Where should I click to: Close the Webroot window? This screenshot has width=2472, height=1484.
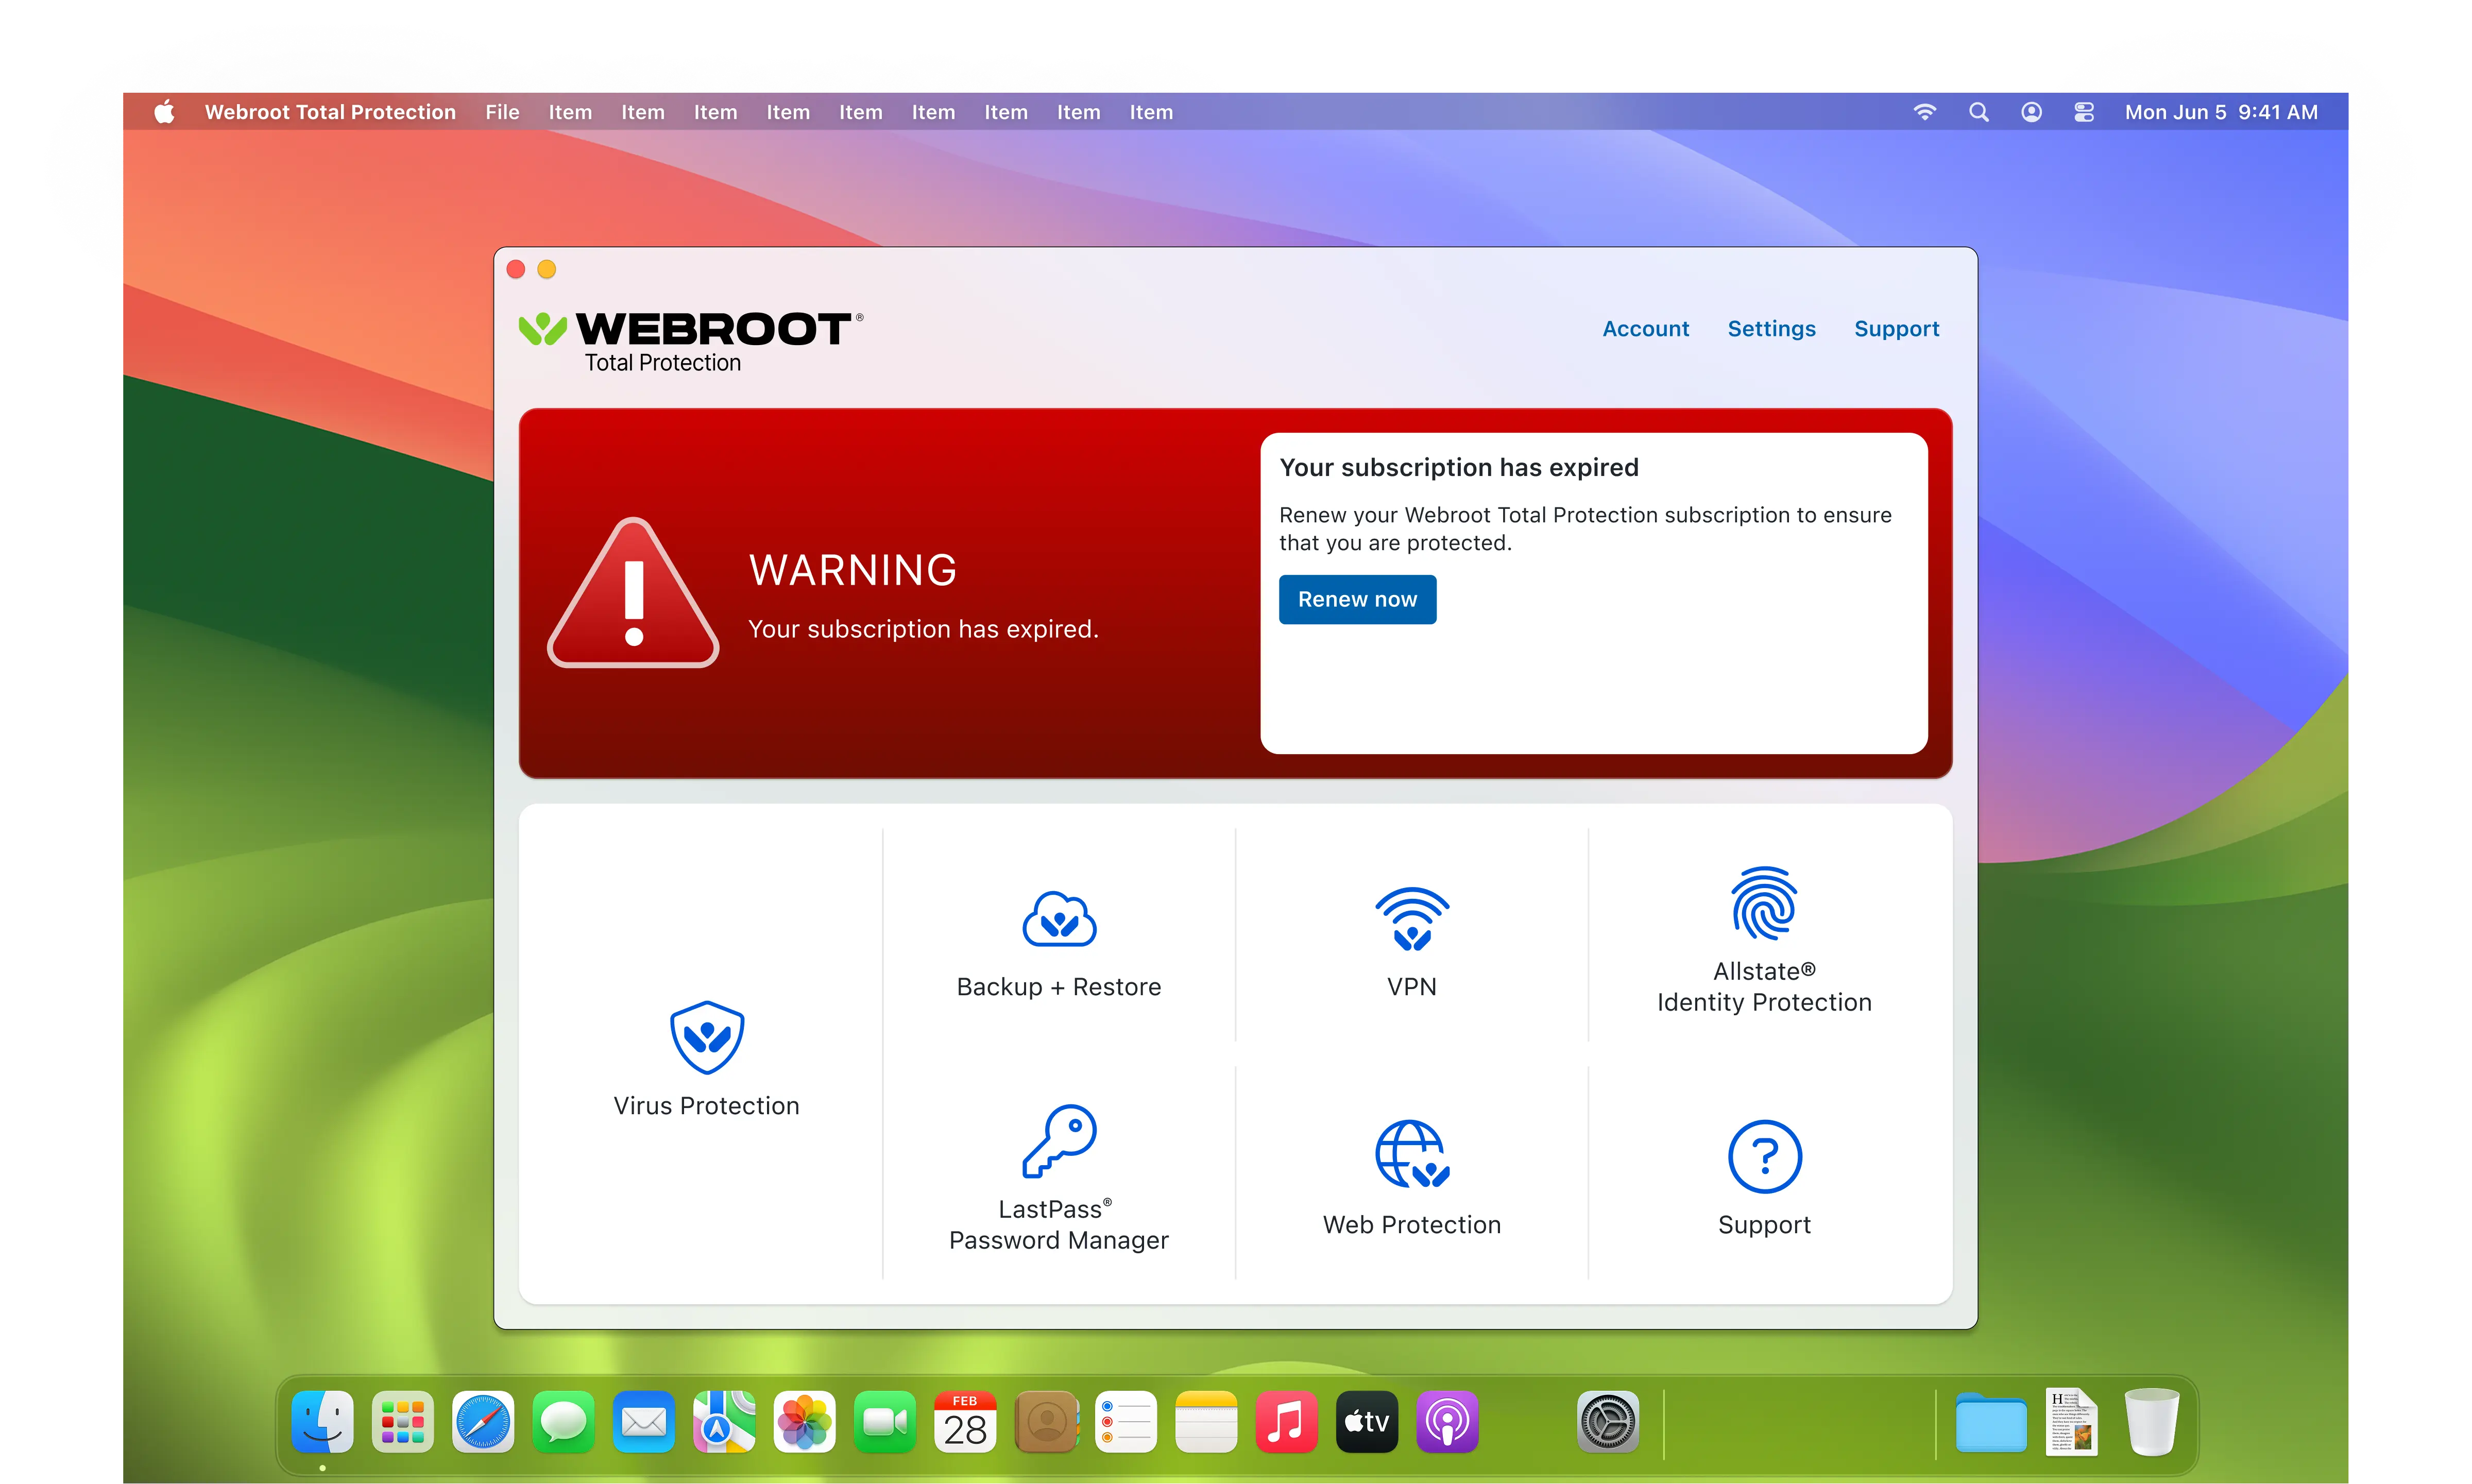[x=516, y=269]
